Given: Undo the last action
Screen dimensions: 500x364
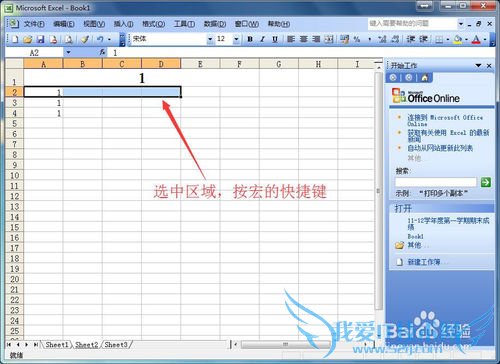Looking at the screenshot, I should coord(100,39).
